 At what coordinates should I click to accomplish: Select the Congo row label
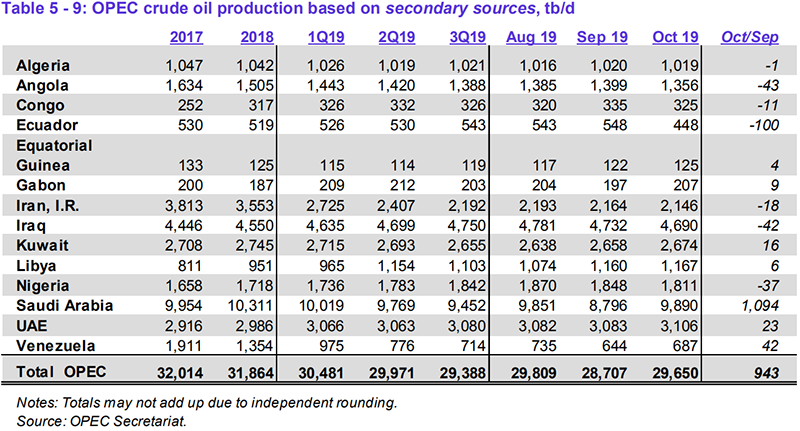(x=40, y=106)
